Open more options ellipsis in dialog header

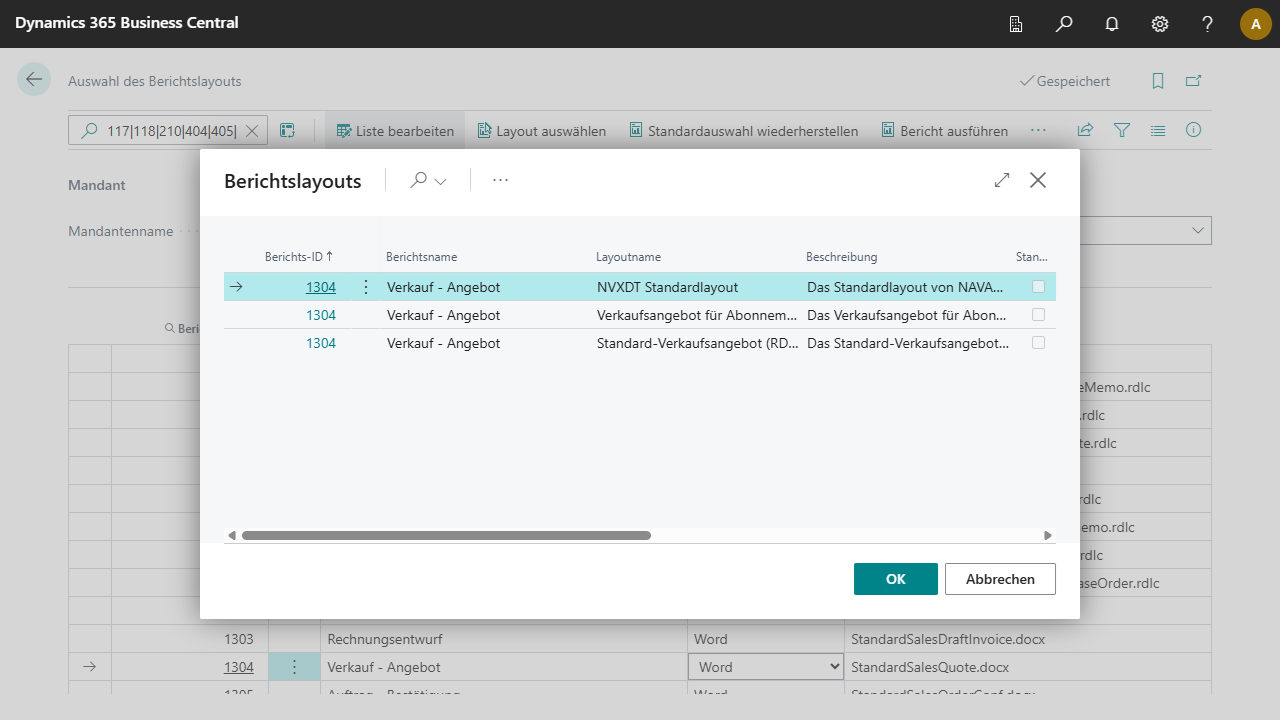pyautogui.click(x=501, y=180)
